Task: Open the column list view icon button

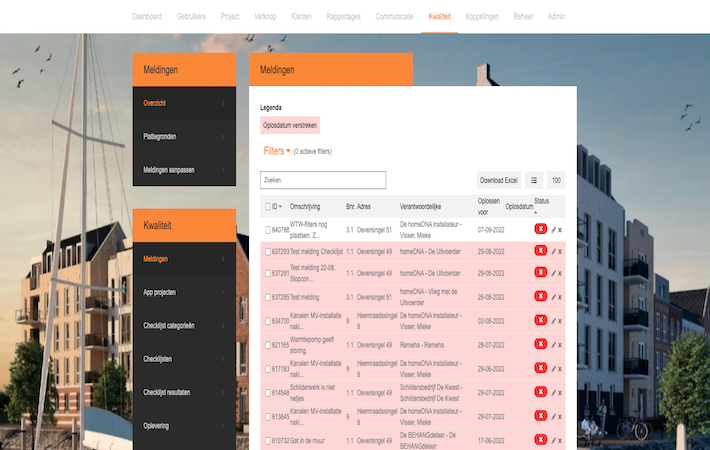Action: (x=534, y=180)
